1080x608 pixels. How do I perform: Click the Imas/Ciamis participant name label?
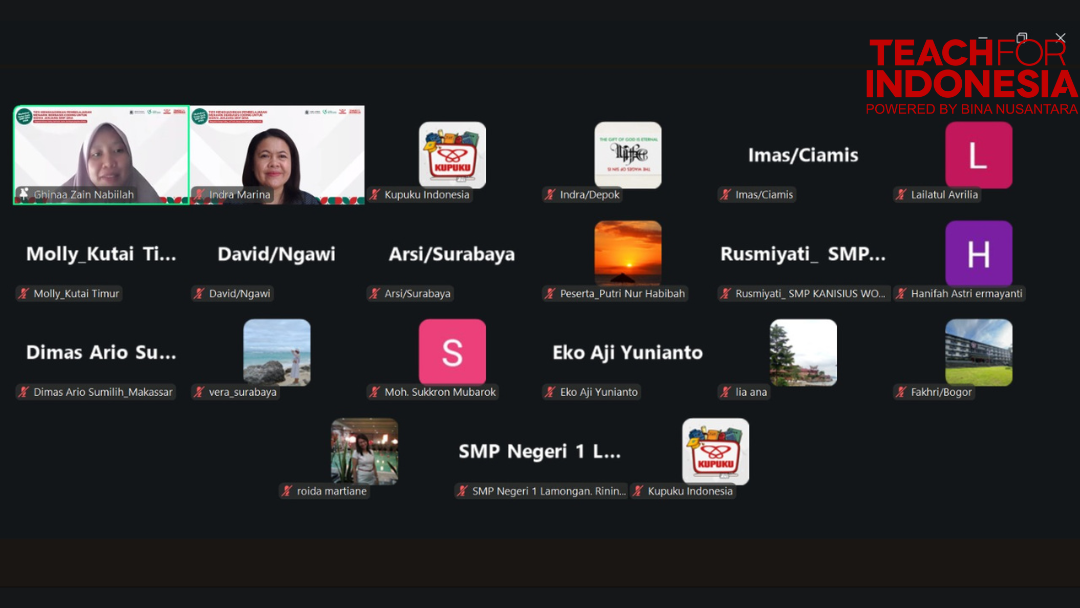(x=764, y=195)
